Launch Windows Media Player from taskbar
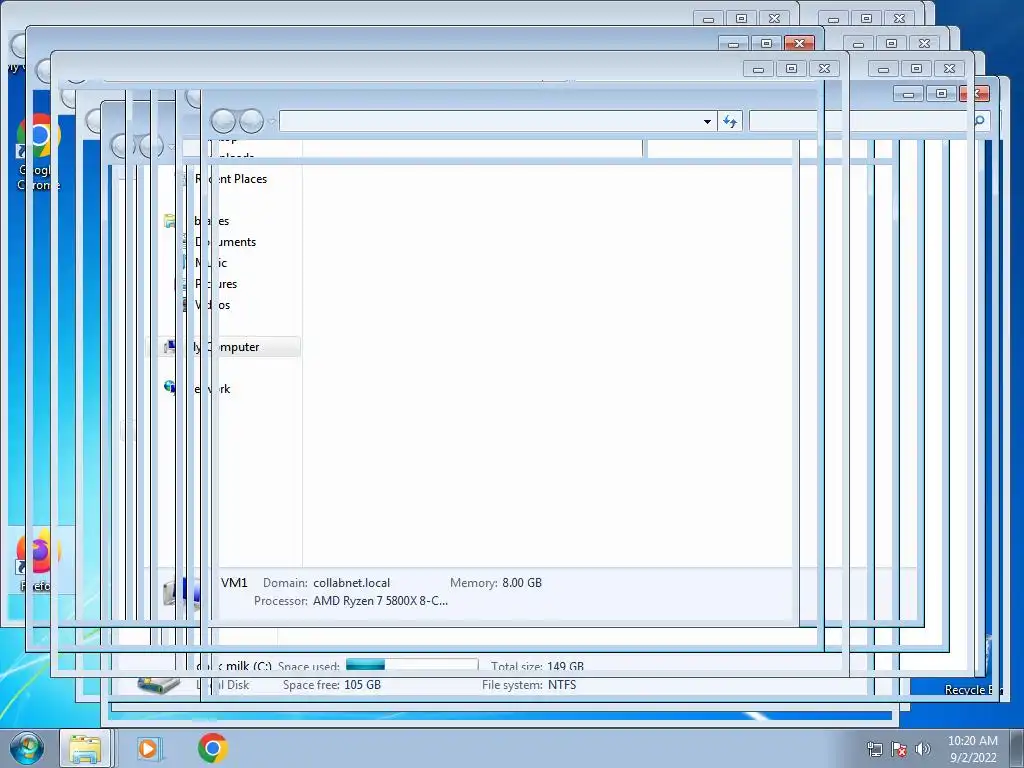1024x768 pixels. (x=148, y=748)
